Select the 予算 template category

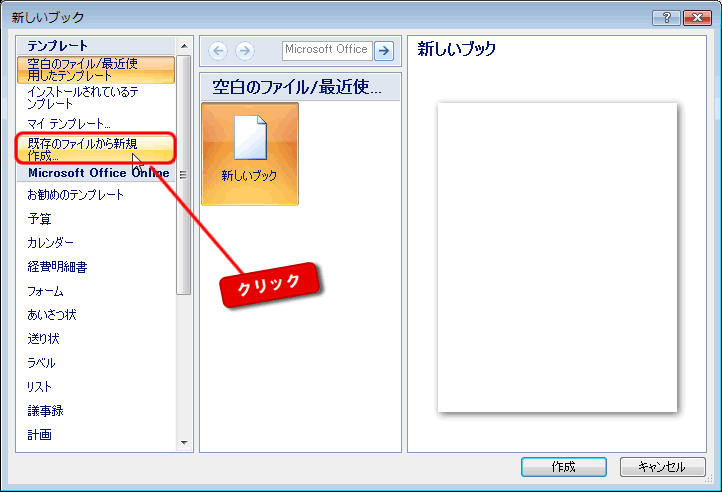[39, 219]
